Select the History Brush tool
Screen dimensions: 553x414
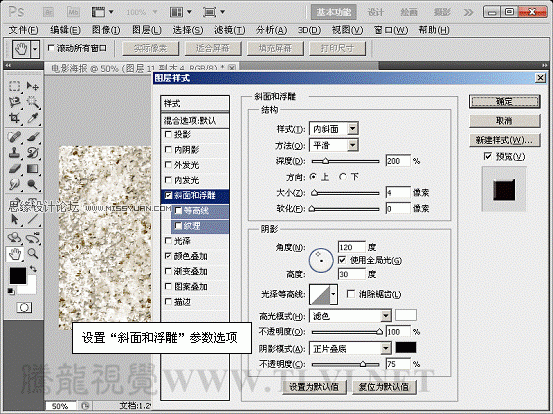click(x=33, y=153)
